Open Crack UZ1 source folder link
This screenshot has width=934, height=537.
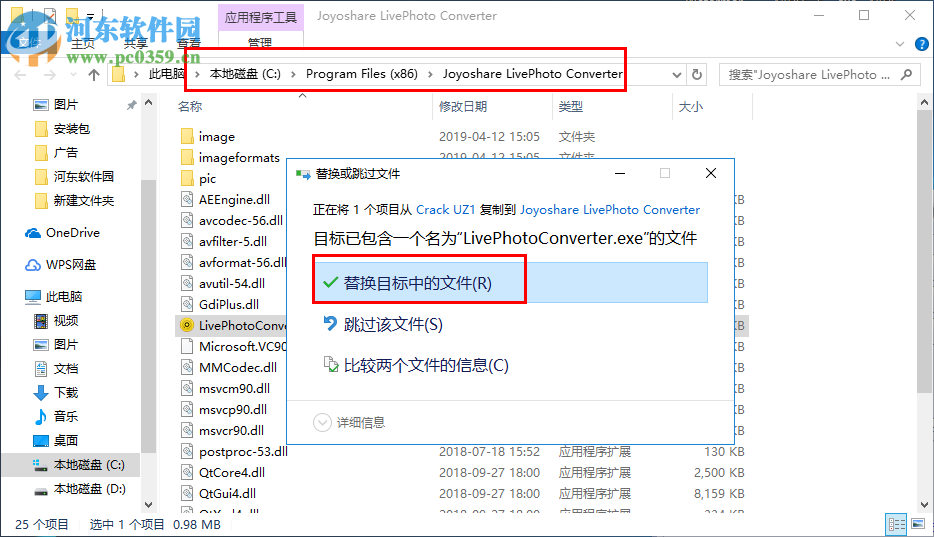coord(445,210)
